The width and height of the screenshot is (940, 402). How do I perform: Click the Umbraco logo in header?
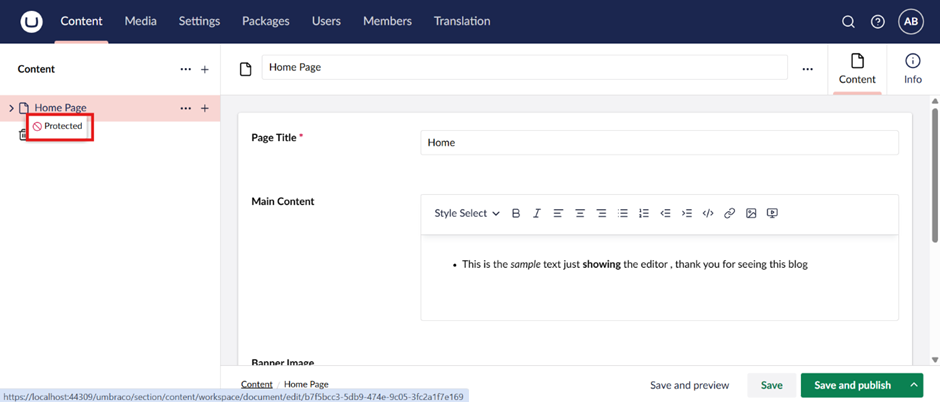pyautogui.click(x=31, y=21)
